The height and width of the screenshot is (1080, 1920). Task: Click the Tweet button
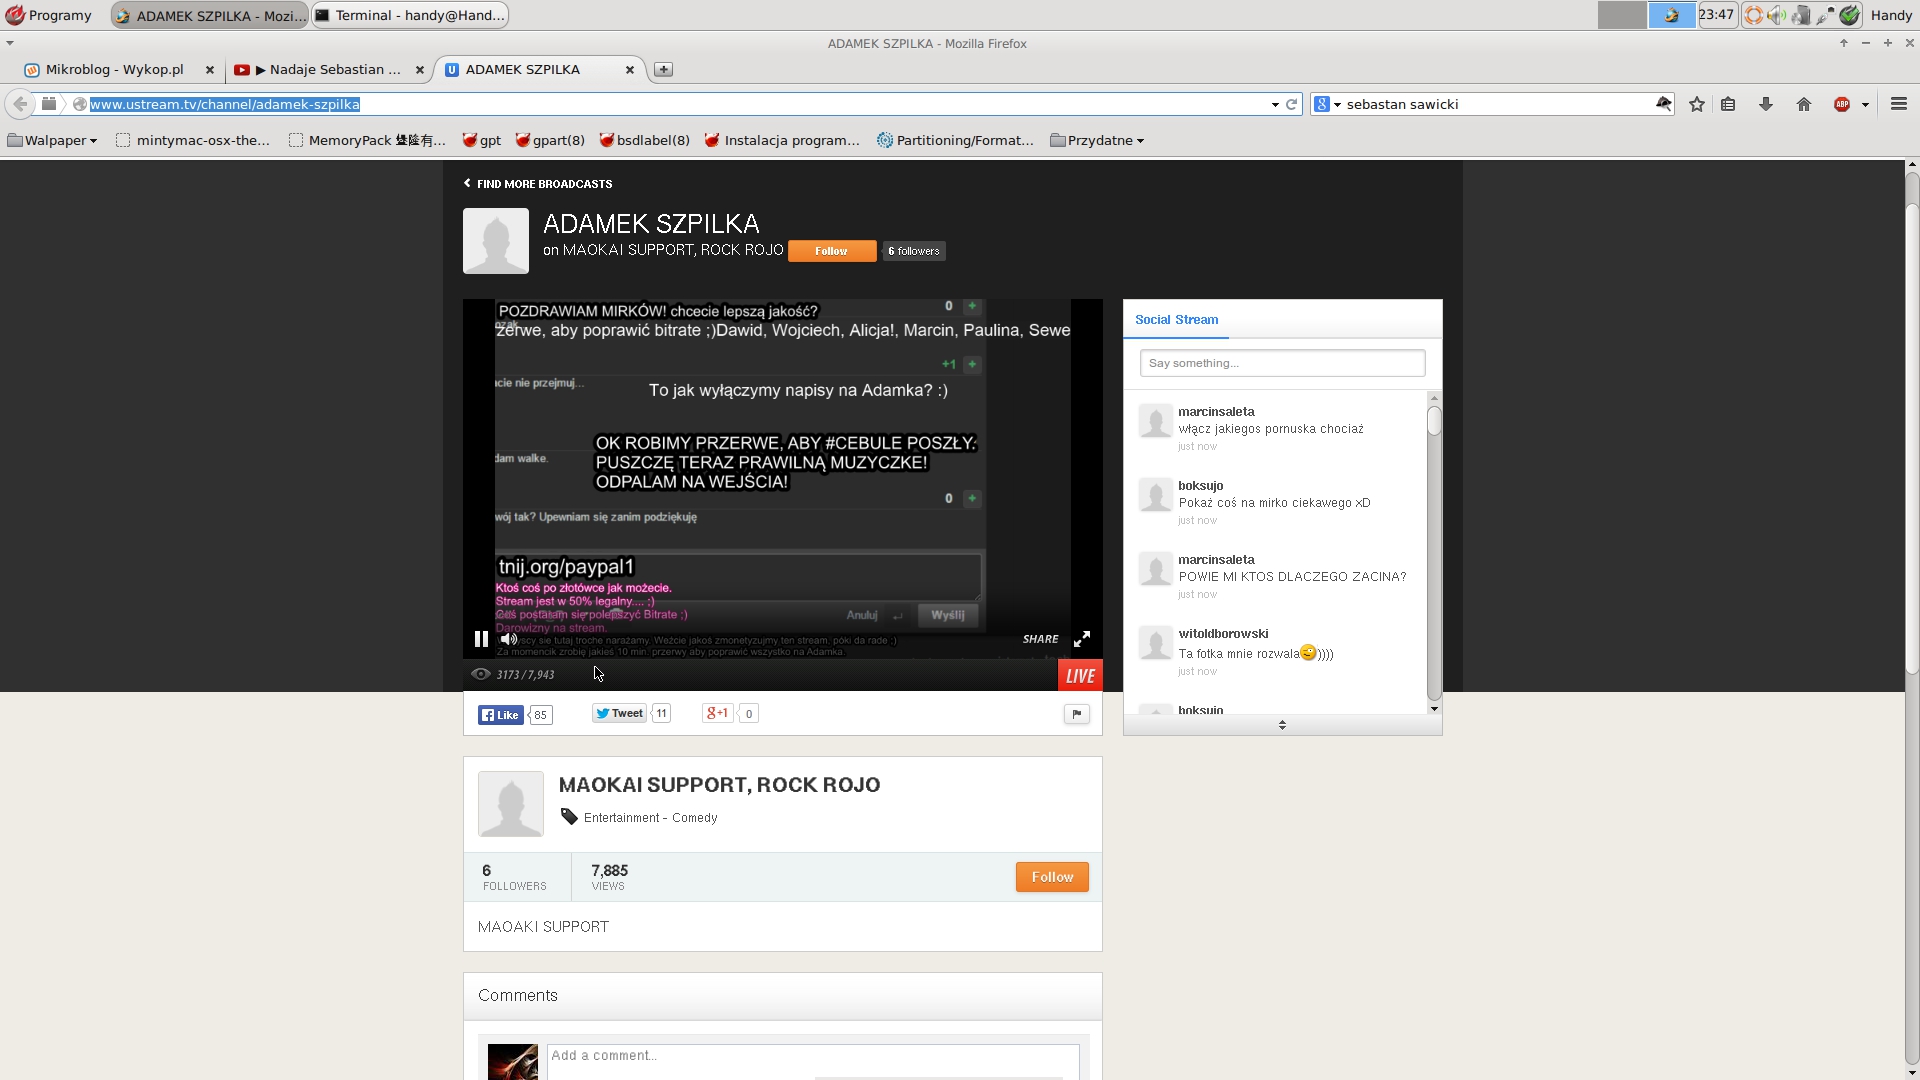pos(619,714)
